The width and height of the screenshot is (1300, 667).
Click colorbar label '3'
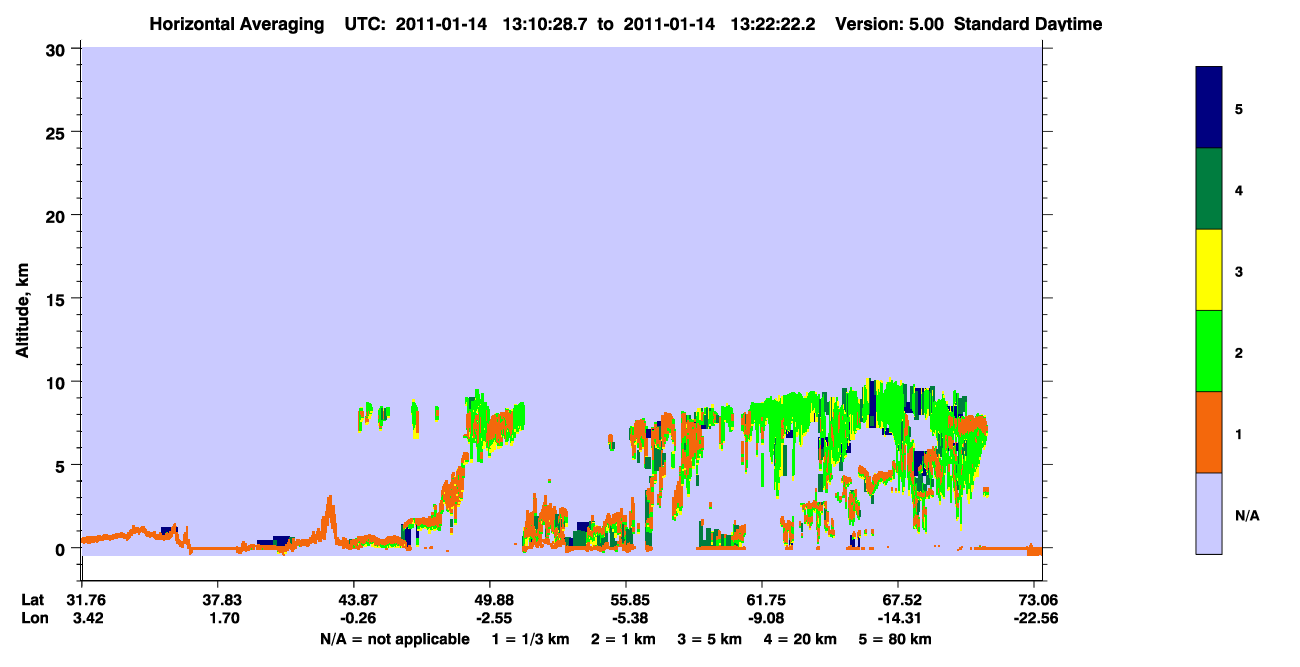click(x=1239, y=271)
